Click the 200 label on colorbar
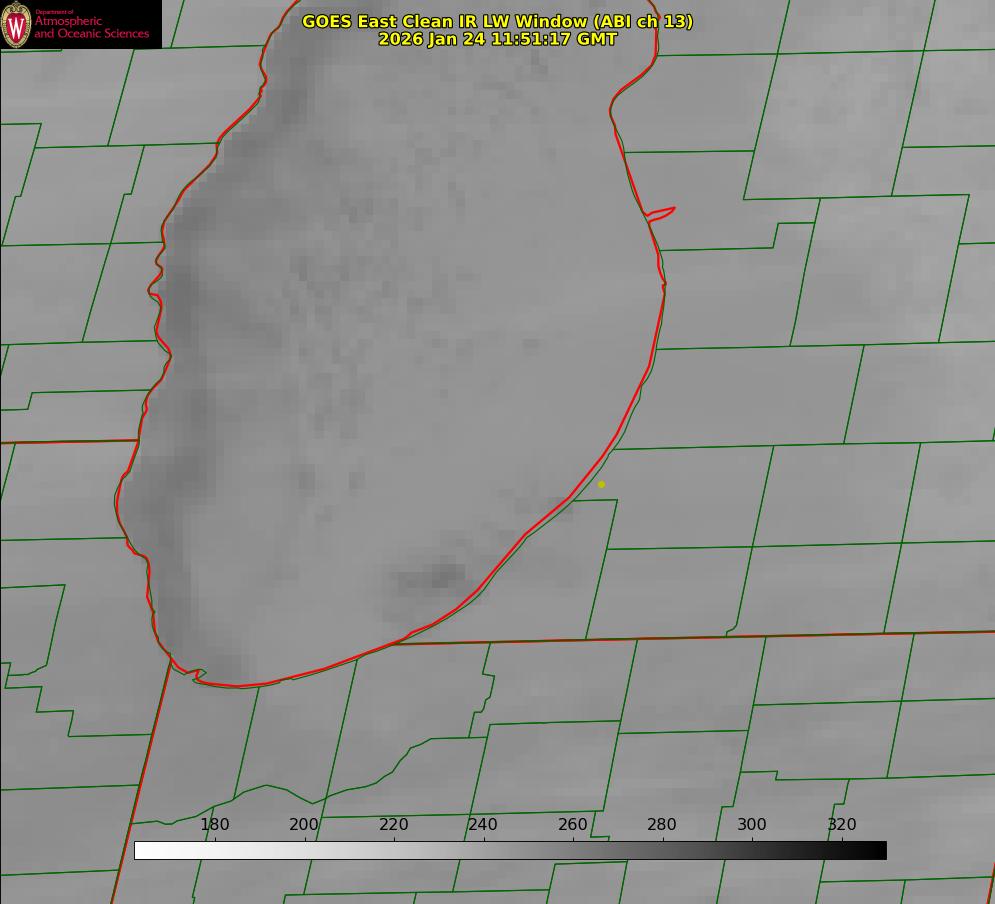Viewport: 995px width, 904px height. (x=304, y=824)
